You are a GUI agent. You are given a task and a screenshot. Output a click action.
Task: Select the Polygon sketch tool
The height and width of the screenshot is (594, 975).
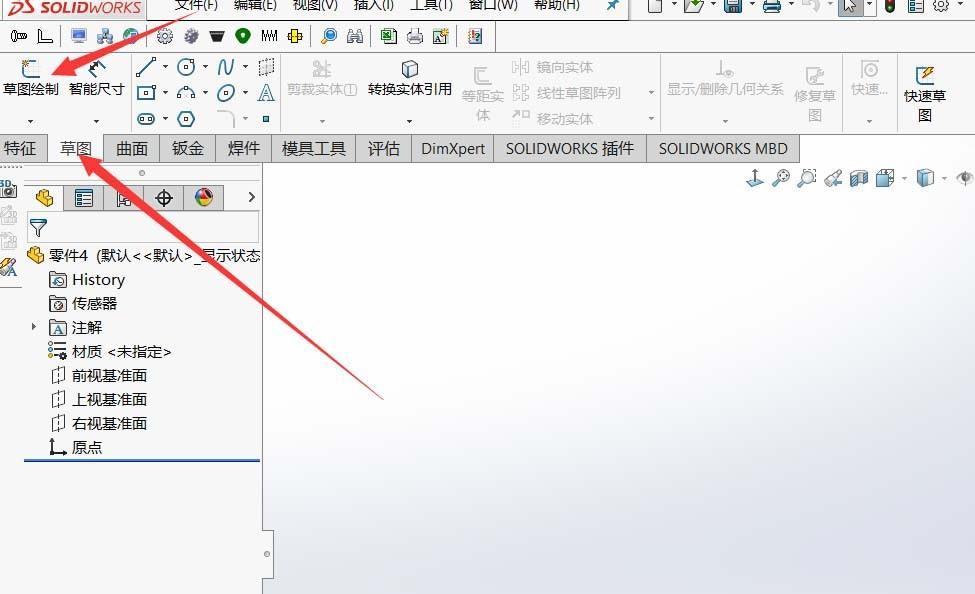(186, 118)
